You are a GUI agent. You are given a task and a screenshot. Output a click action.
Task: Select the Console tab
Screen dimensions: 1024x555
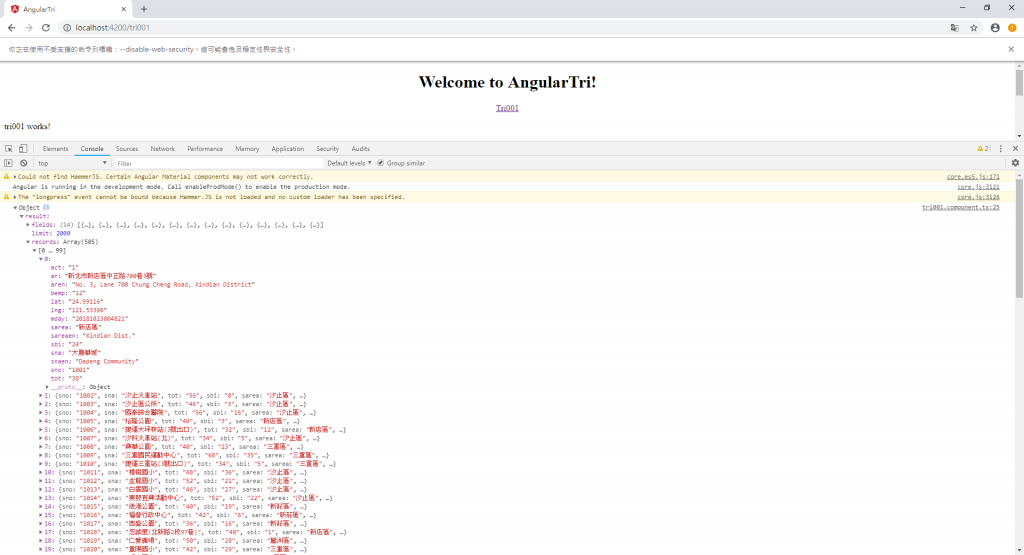[92, 149]
